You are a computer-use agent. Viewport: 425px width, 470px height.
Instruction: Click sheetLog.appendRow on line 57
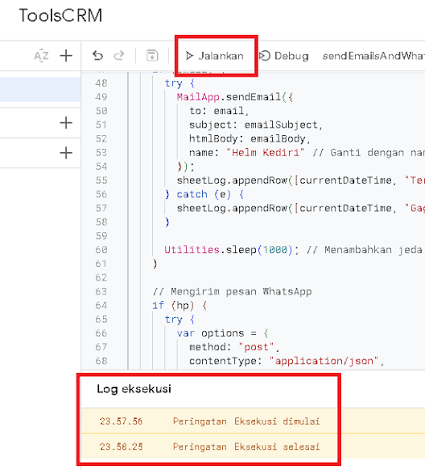(x=232, y=208)
